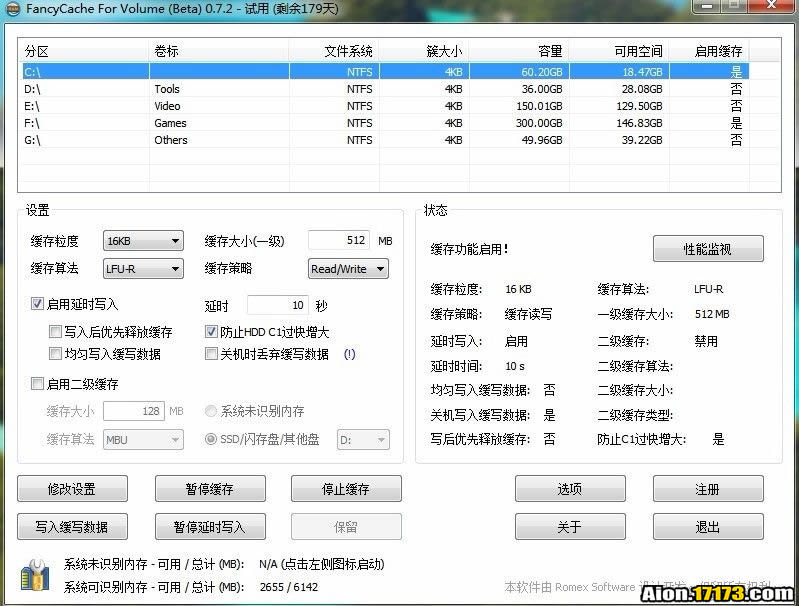Click the 分区 column header
This screenshot has width=799, height=606.
tap(84, 51)
